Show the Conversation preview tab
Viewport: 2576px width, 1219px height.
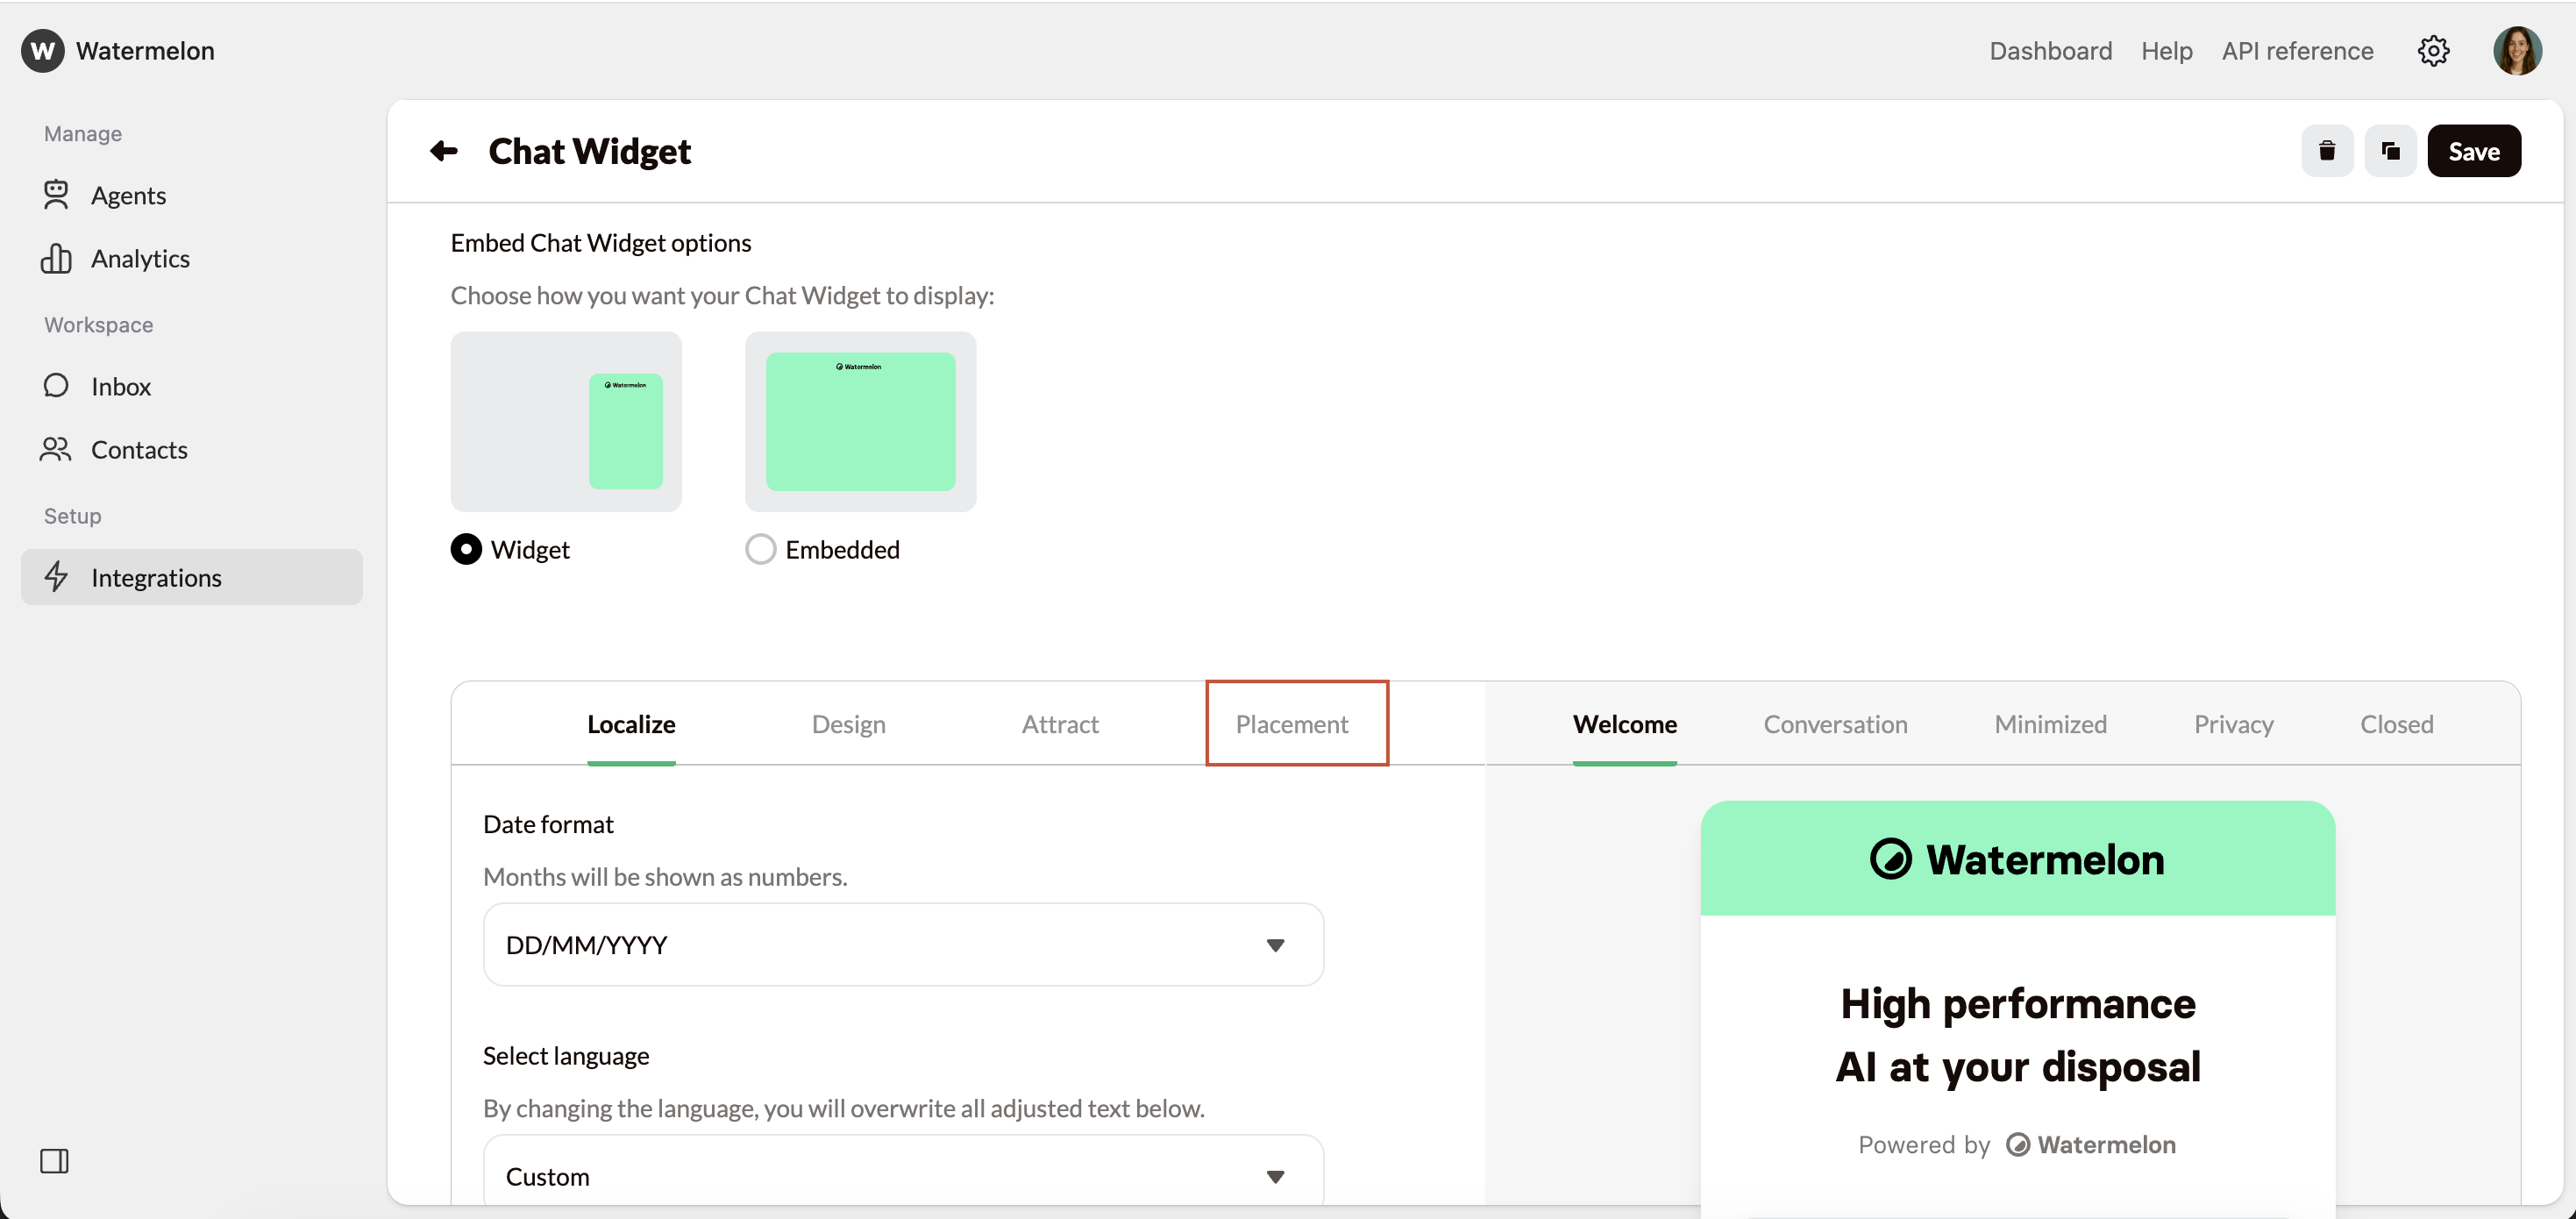(1834, 724)
